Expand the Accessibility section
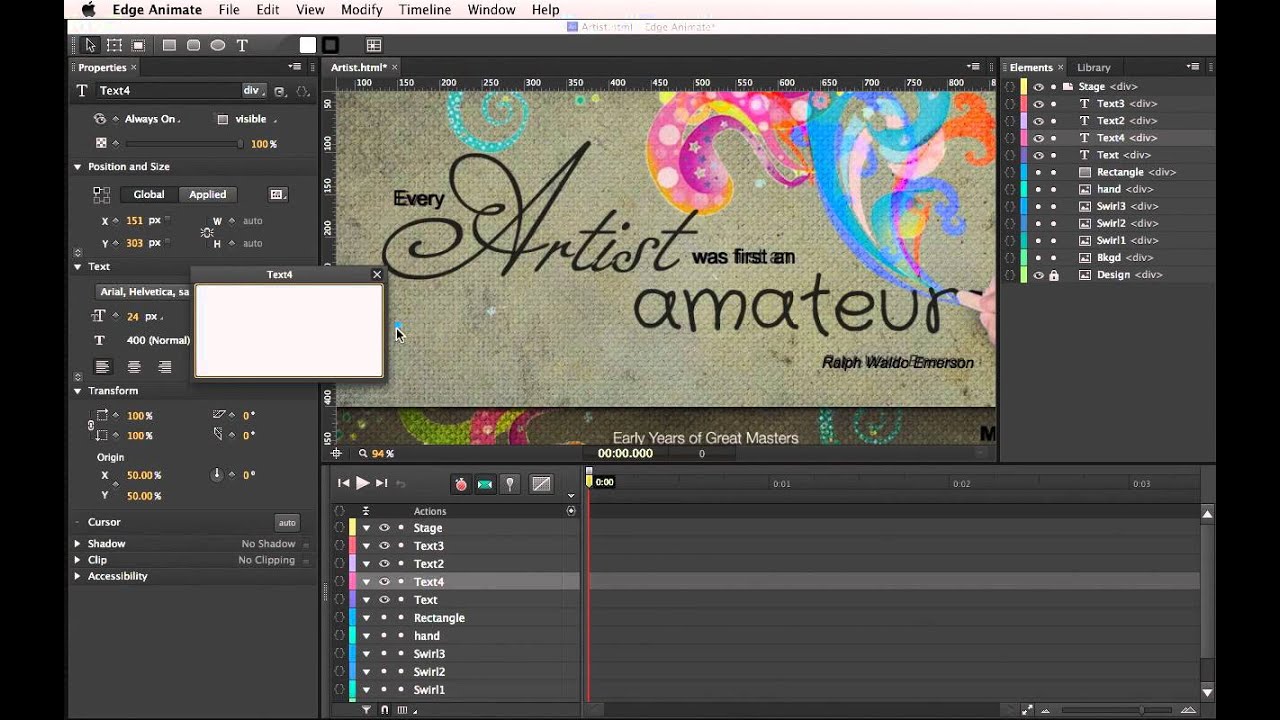The image size is (1280, 720). [x=77, y=576]
